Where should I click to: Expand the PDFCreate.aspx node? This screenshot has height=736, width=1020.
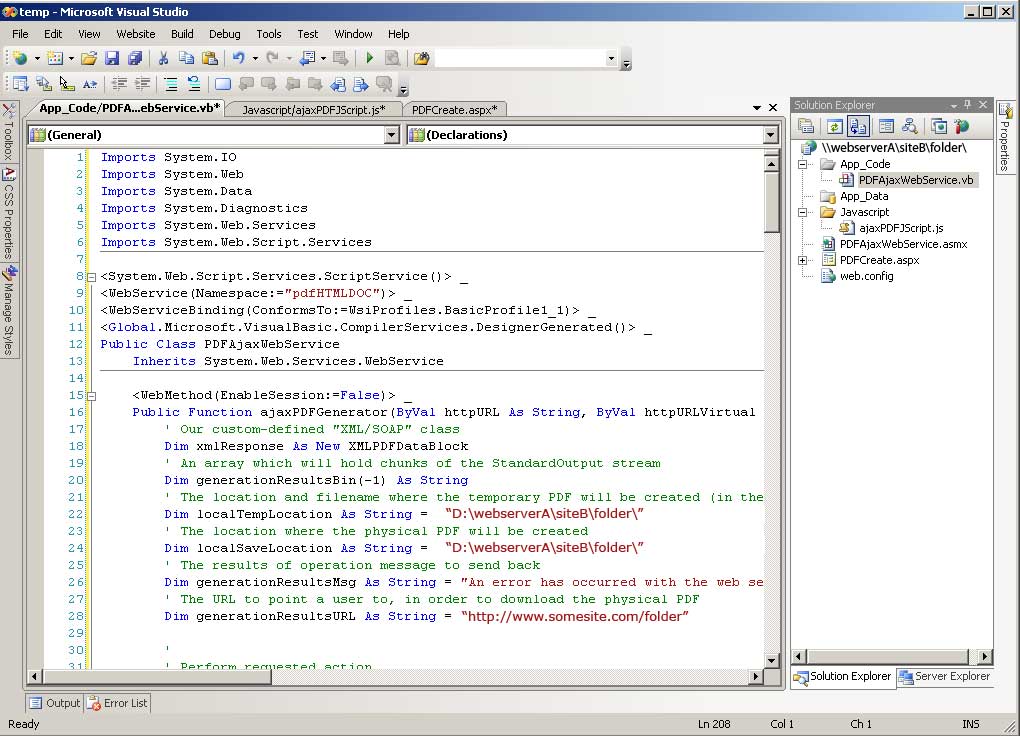tap(803, 260)
